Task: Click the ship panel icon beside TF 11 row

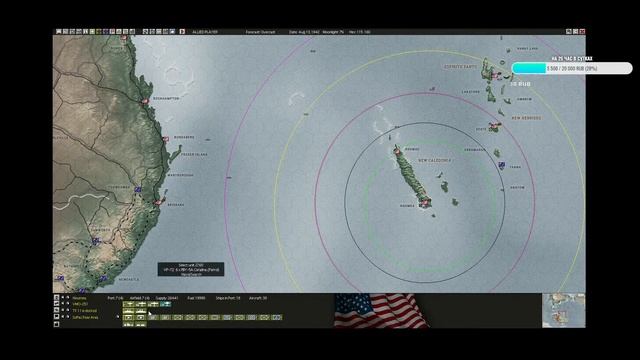Action: pyautogui.click(x=56, y=311)
